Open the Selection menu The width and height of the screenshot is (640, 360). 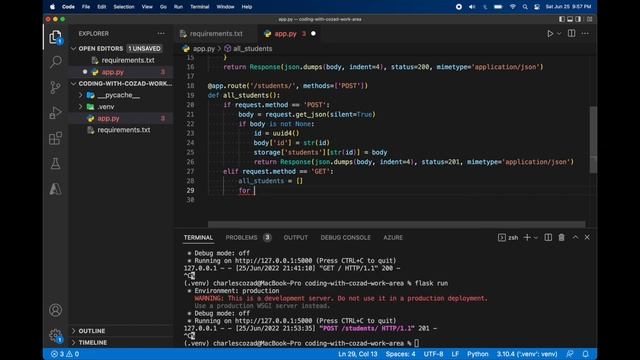pos(124,7)
